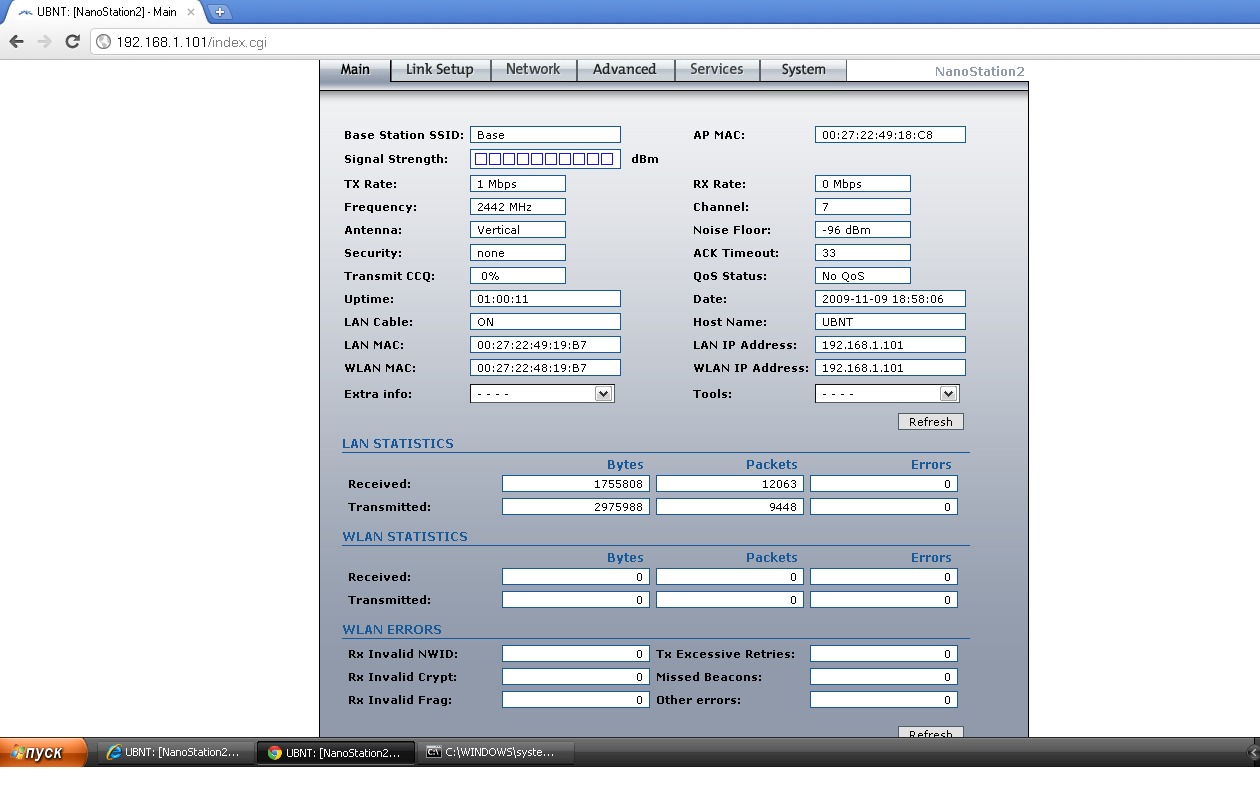
Task: Click the Base Station SSID field
Action: coord(545,135)
